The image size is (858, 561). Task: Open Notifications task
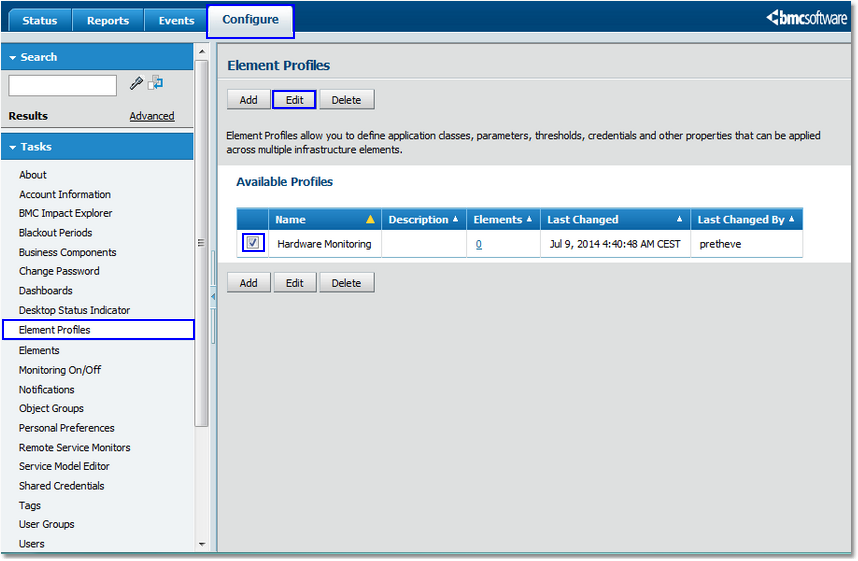[x=47, y=390]
